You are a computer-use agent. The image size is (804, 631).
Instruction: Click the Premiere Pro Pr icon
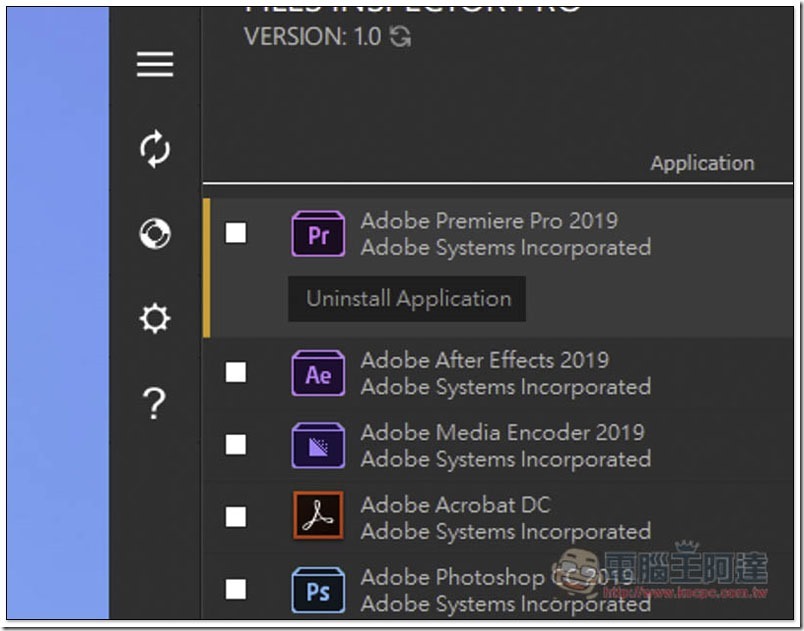pyautogui.click(x=318, y=234)
